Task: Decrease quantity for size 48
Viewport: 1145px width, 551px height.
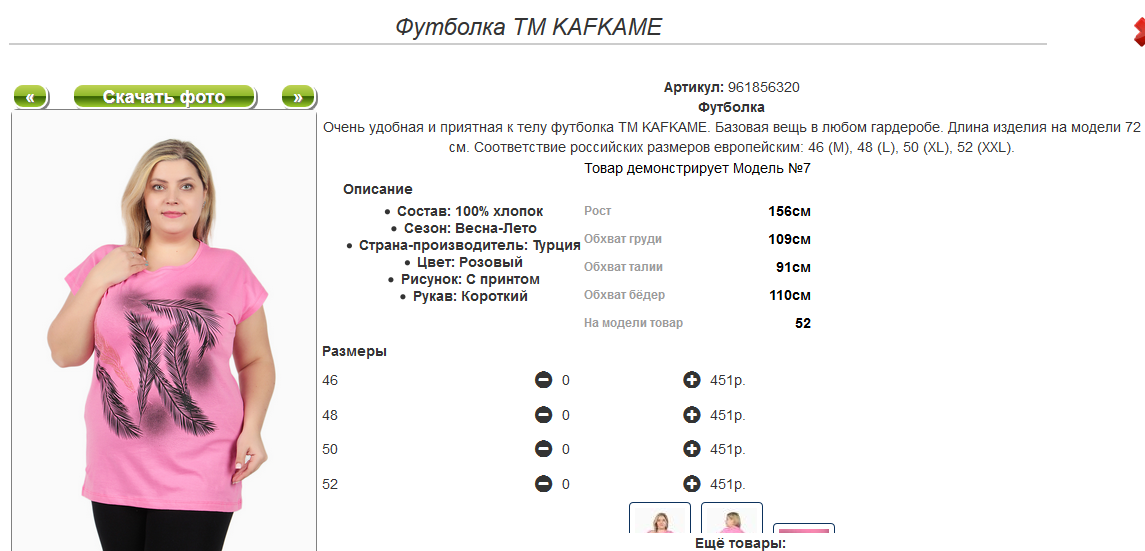Action: click(x=543, y=415)
